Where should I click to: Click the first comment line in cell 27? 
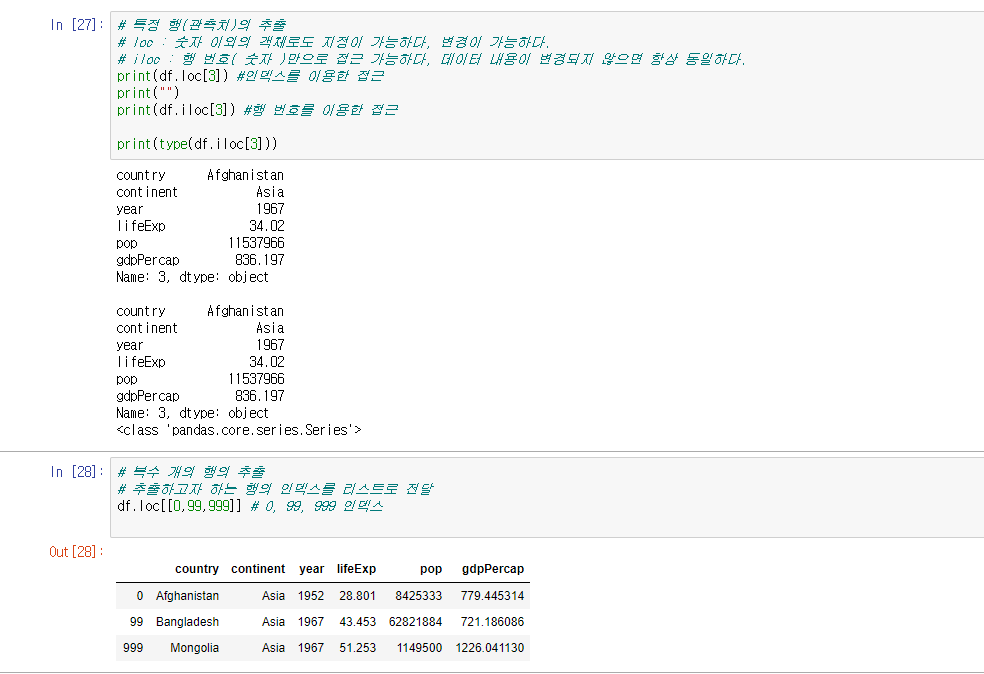[x=201, y=25]
